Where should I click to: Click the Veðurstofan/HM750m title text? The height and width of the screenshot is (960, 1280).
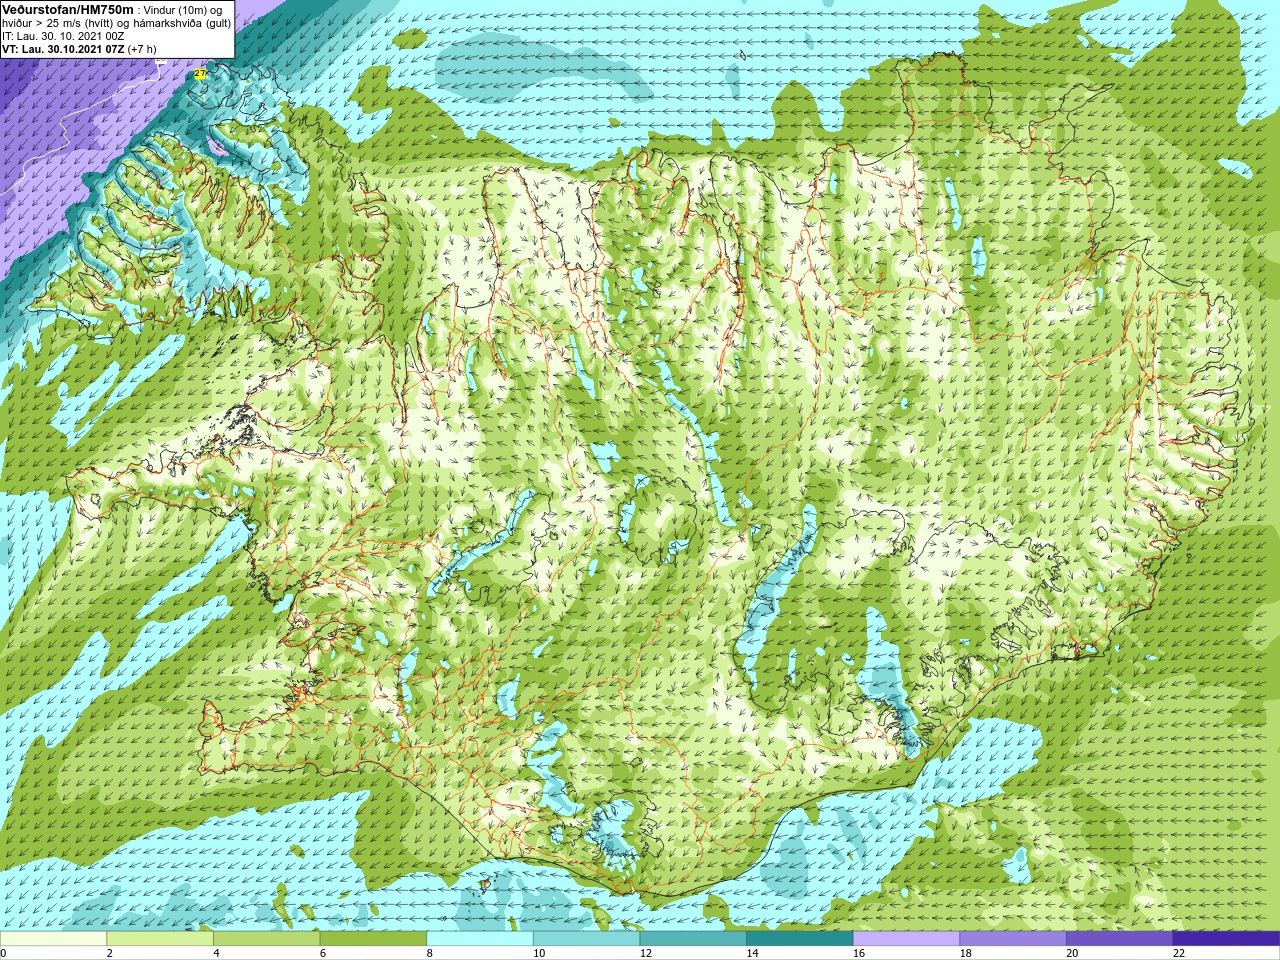[67, 9]
